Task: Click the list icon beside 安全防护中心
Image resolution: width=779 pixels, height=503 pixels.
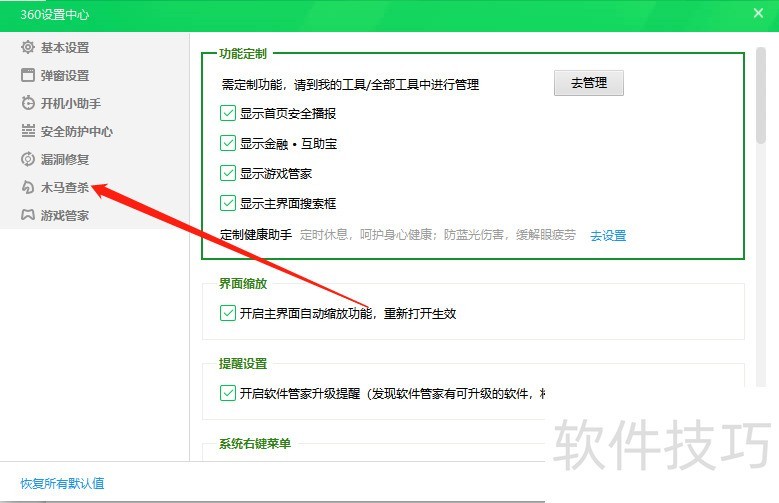Action: [28, 131]
